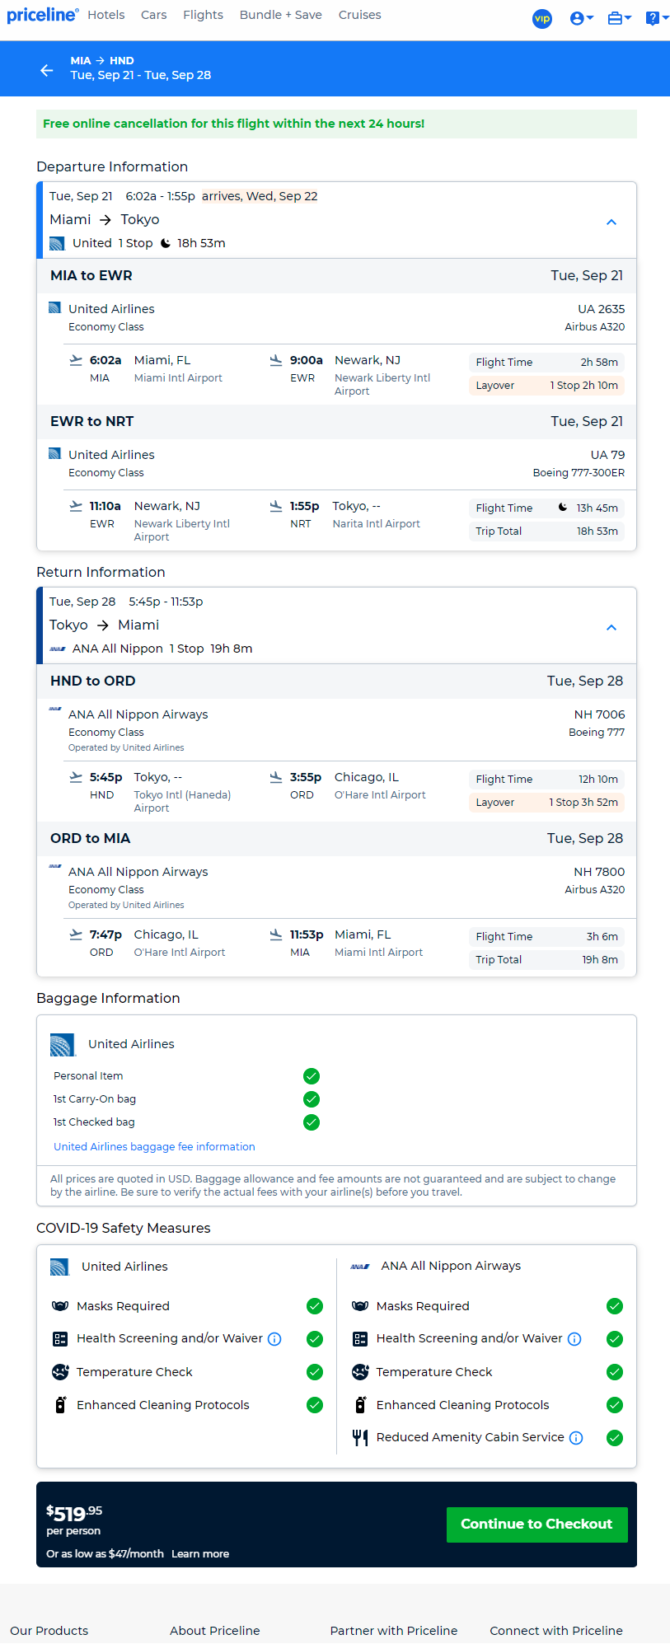The width and height of the screenshot is (670, 1644).
Task: Show ANA Health Screening info tooltip icon
Action: click(575, 1339)
